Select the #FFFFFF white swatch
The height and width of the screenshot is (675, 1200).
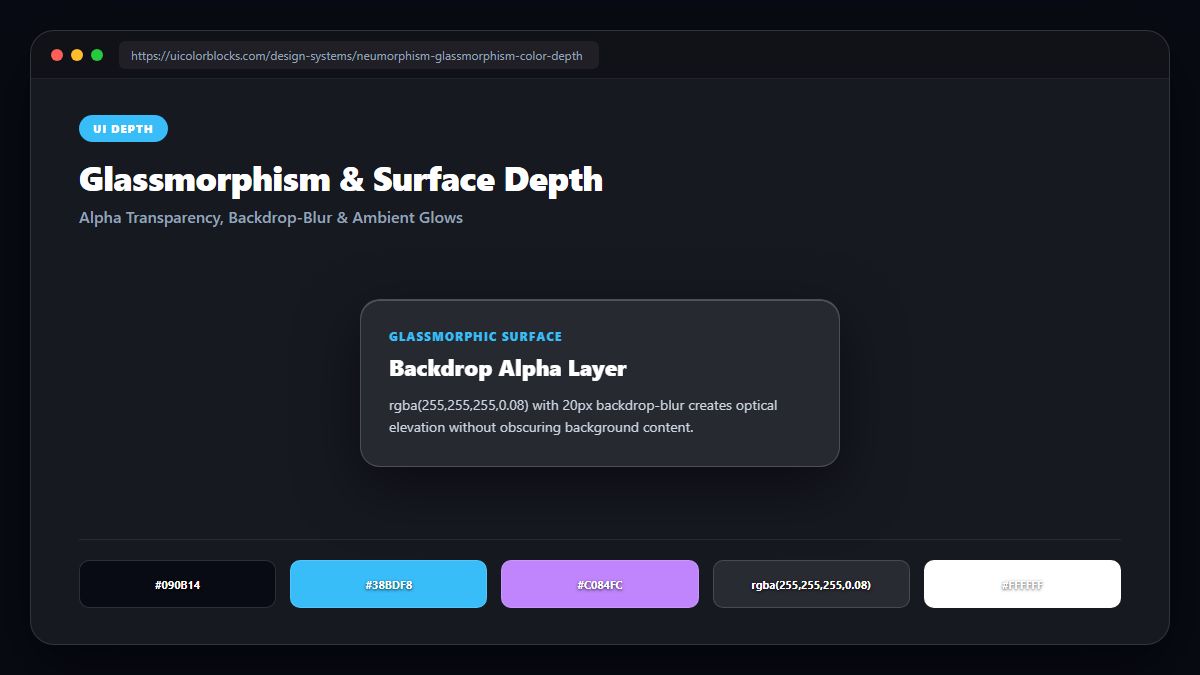[x=1022, y=584]
